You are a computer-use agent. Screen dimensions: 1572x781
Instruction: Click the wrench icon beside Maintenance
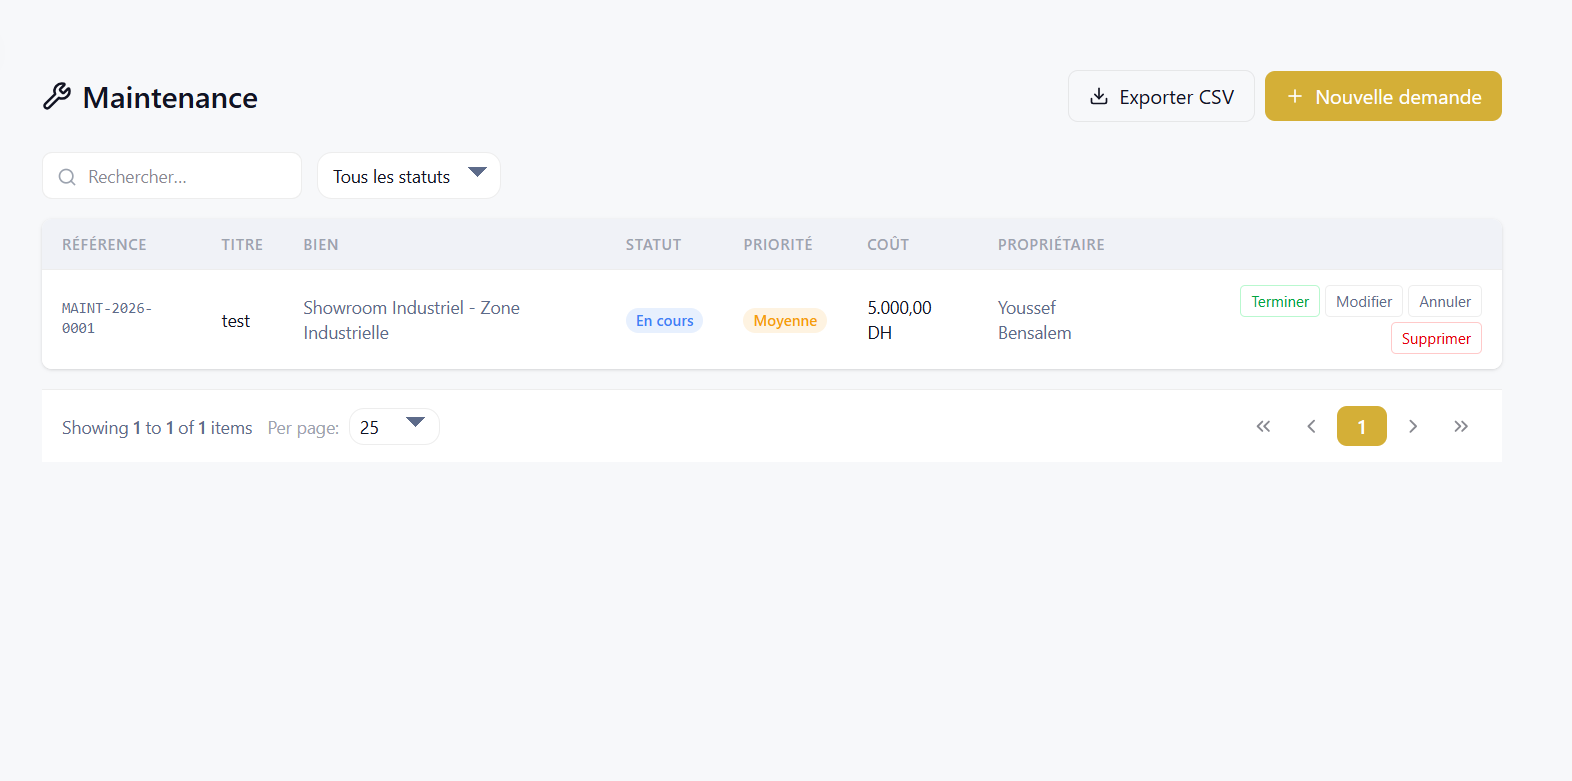[57, 97]
